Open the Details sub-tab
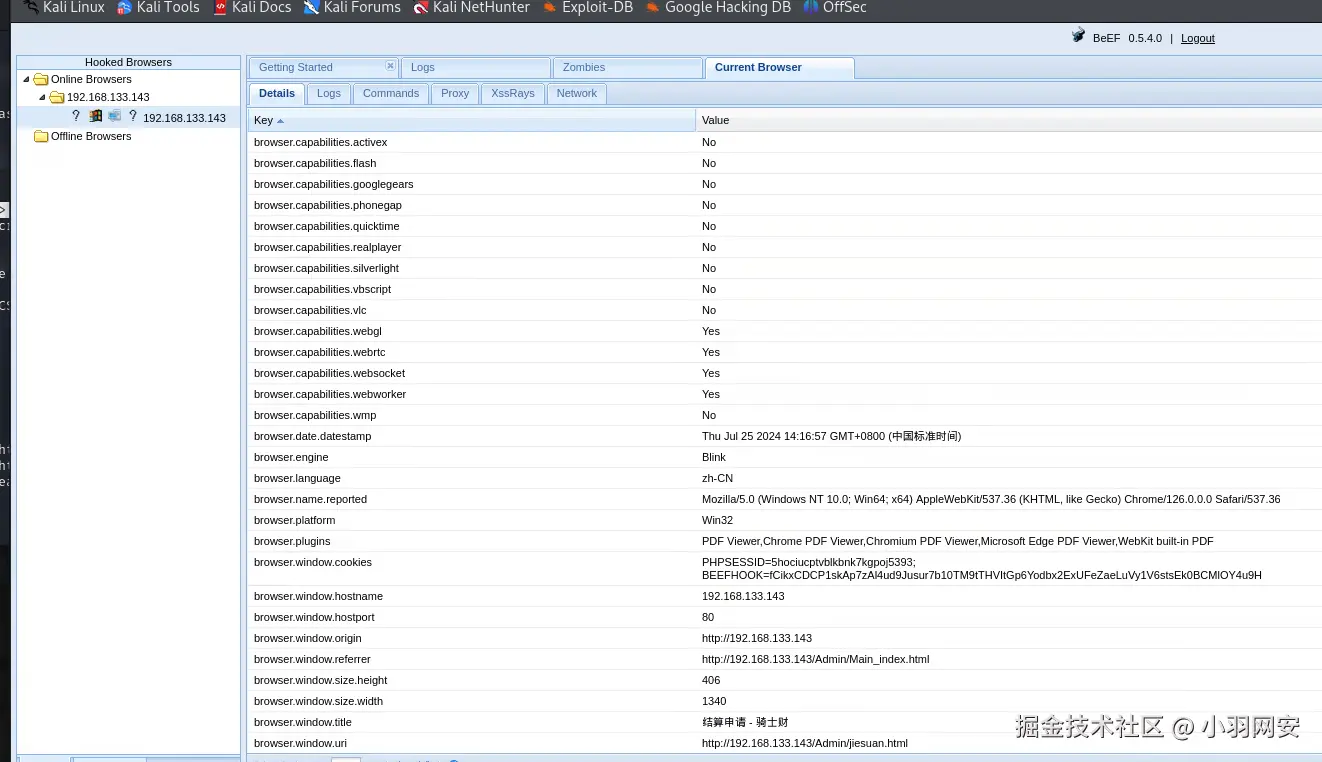The image size is (1322, 762). (277, 93)
